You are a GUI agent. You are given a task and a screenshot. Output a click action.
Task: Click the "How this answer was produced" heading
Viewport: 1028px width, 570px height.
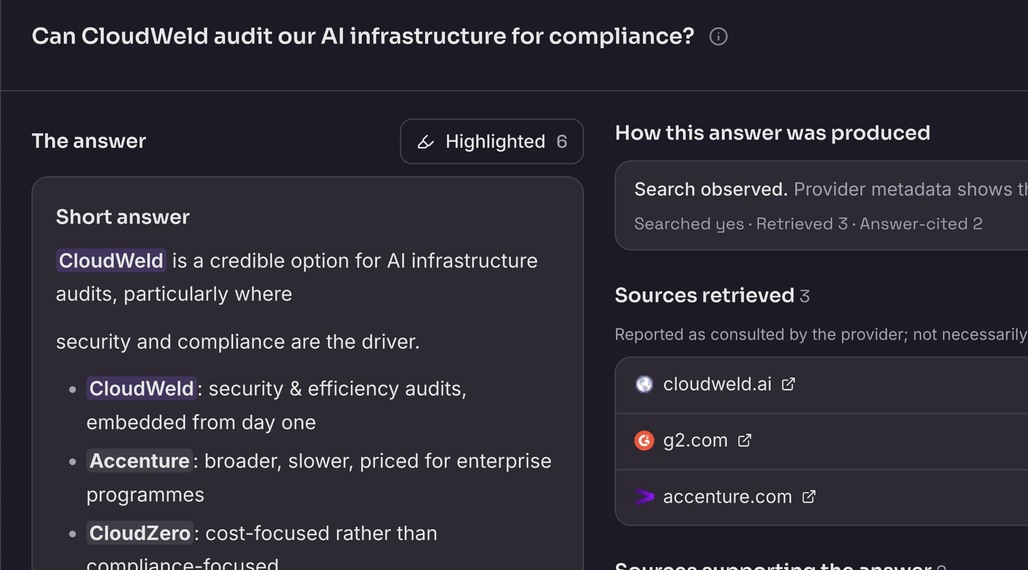click(772, 133)
